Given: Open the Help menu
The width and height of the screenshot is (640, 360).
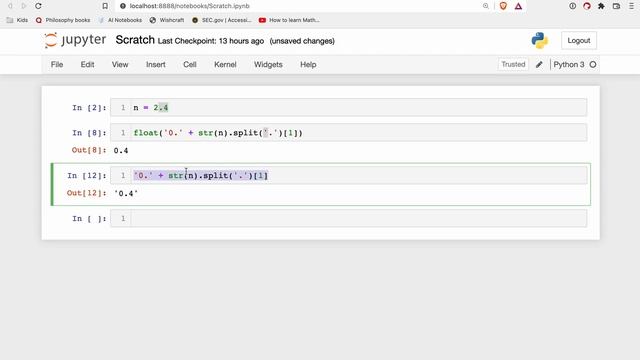Looking at the screenshot, I should pyautogui.click(x=308, y=64).
